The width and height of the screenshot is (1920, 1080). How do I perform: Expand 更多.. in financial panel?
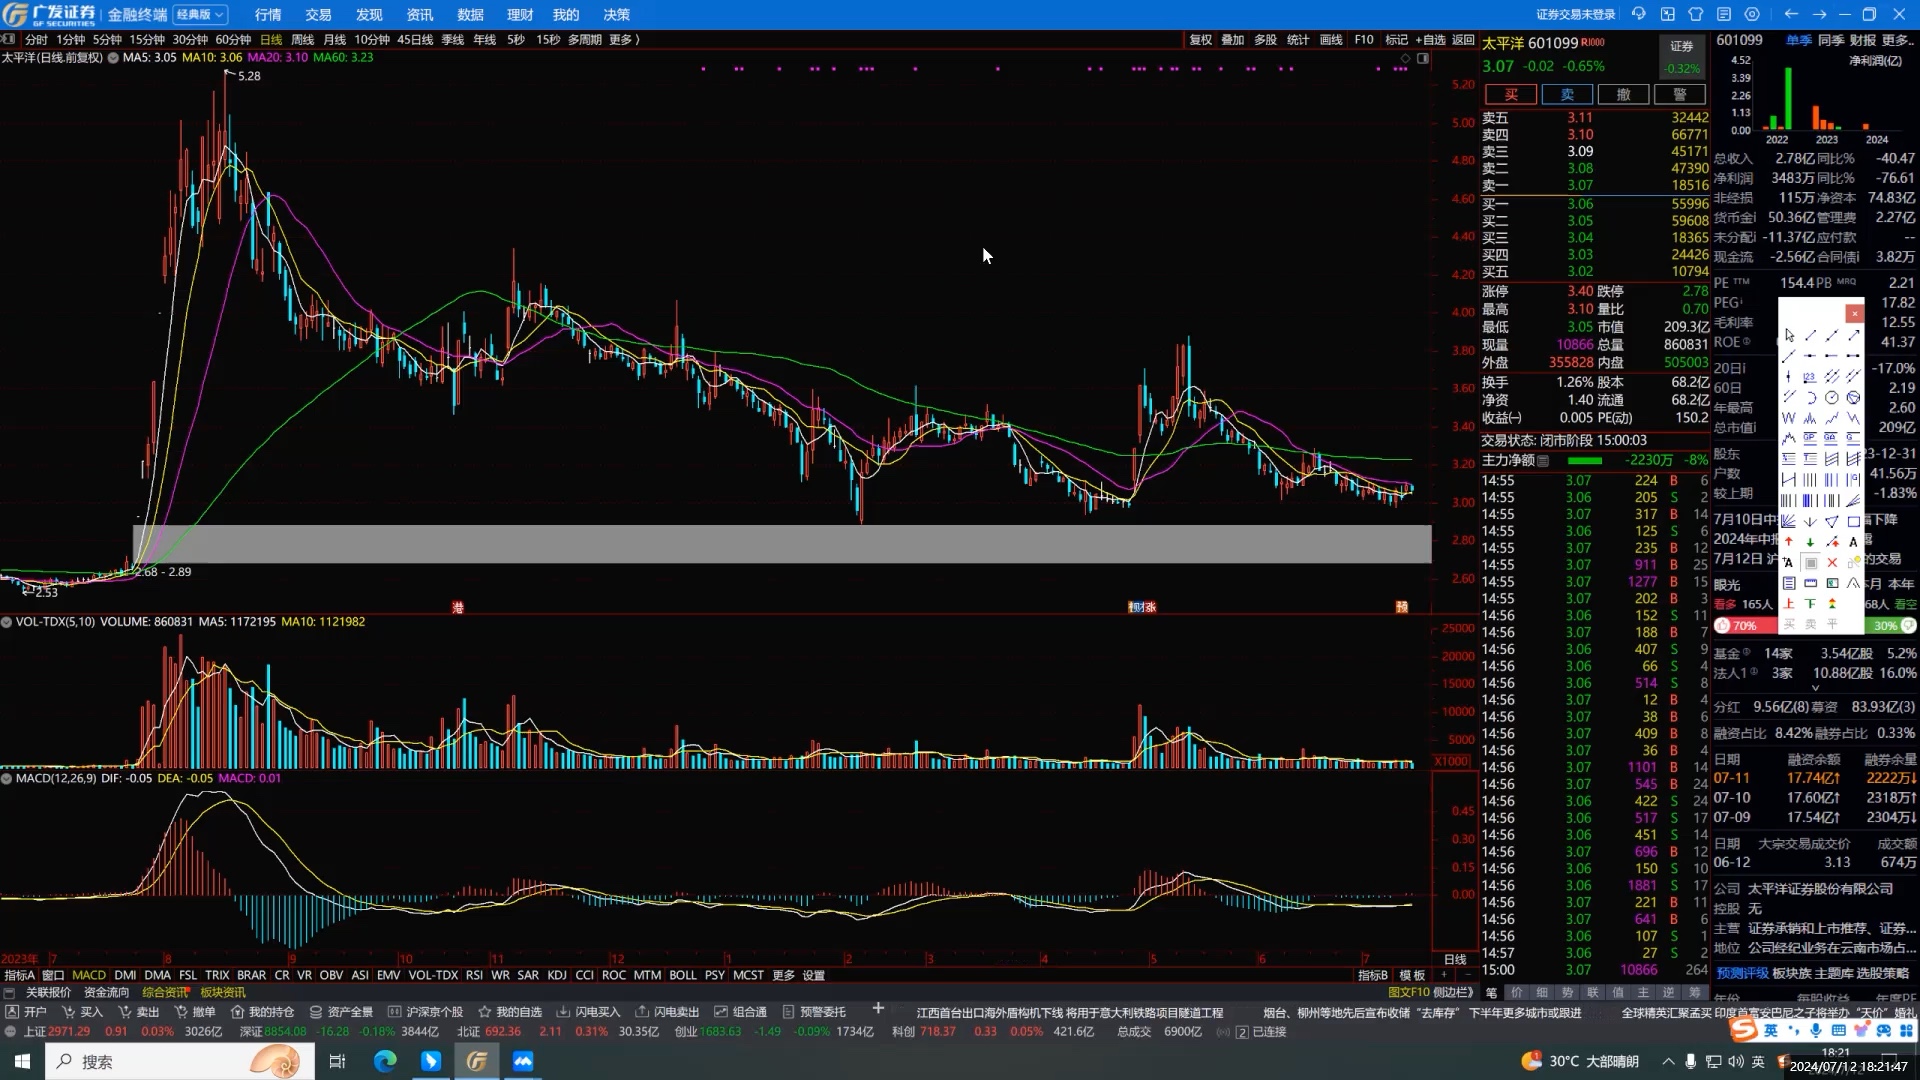click(1898, 40)
